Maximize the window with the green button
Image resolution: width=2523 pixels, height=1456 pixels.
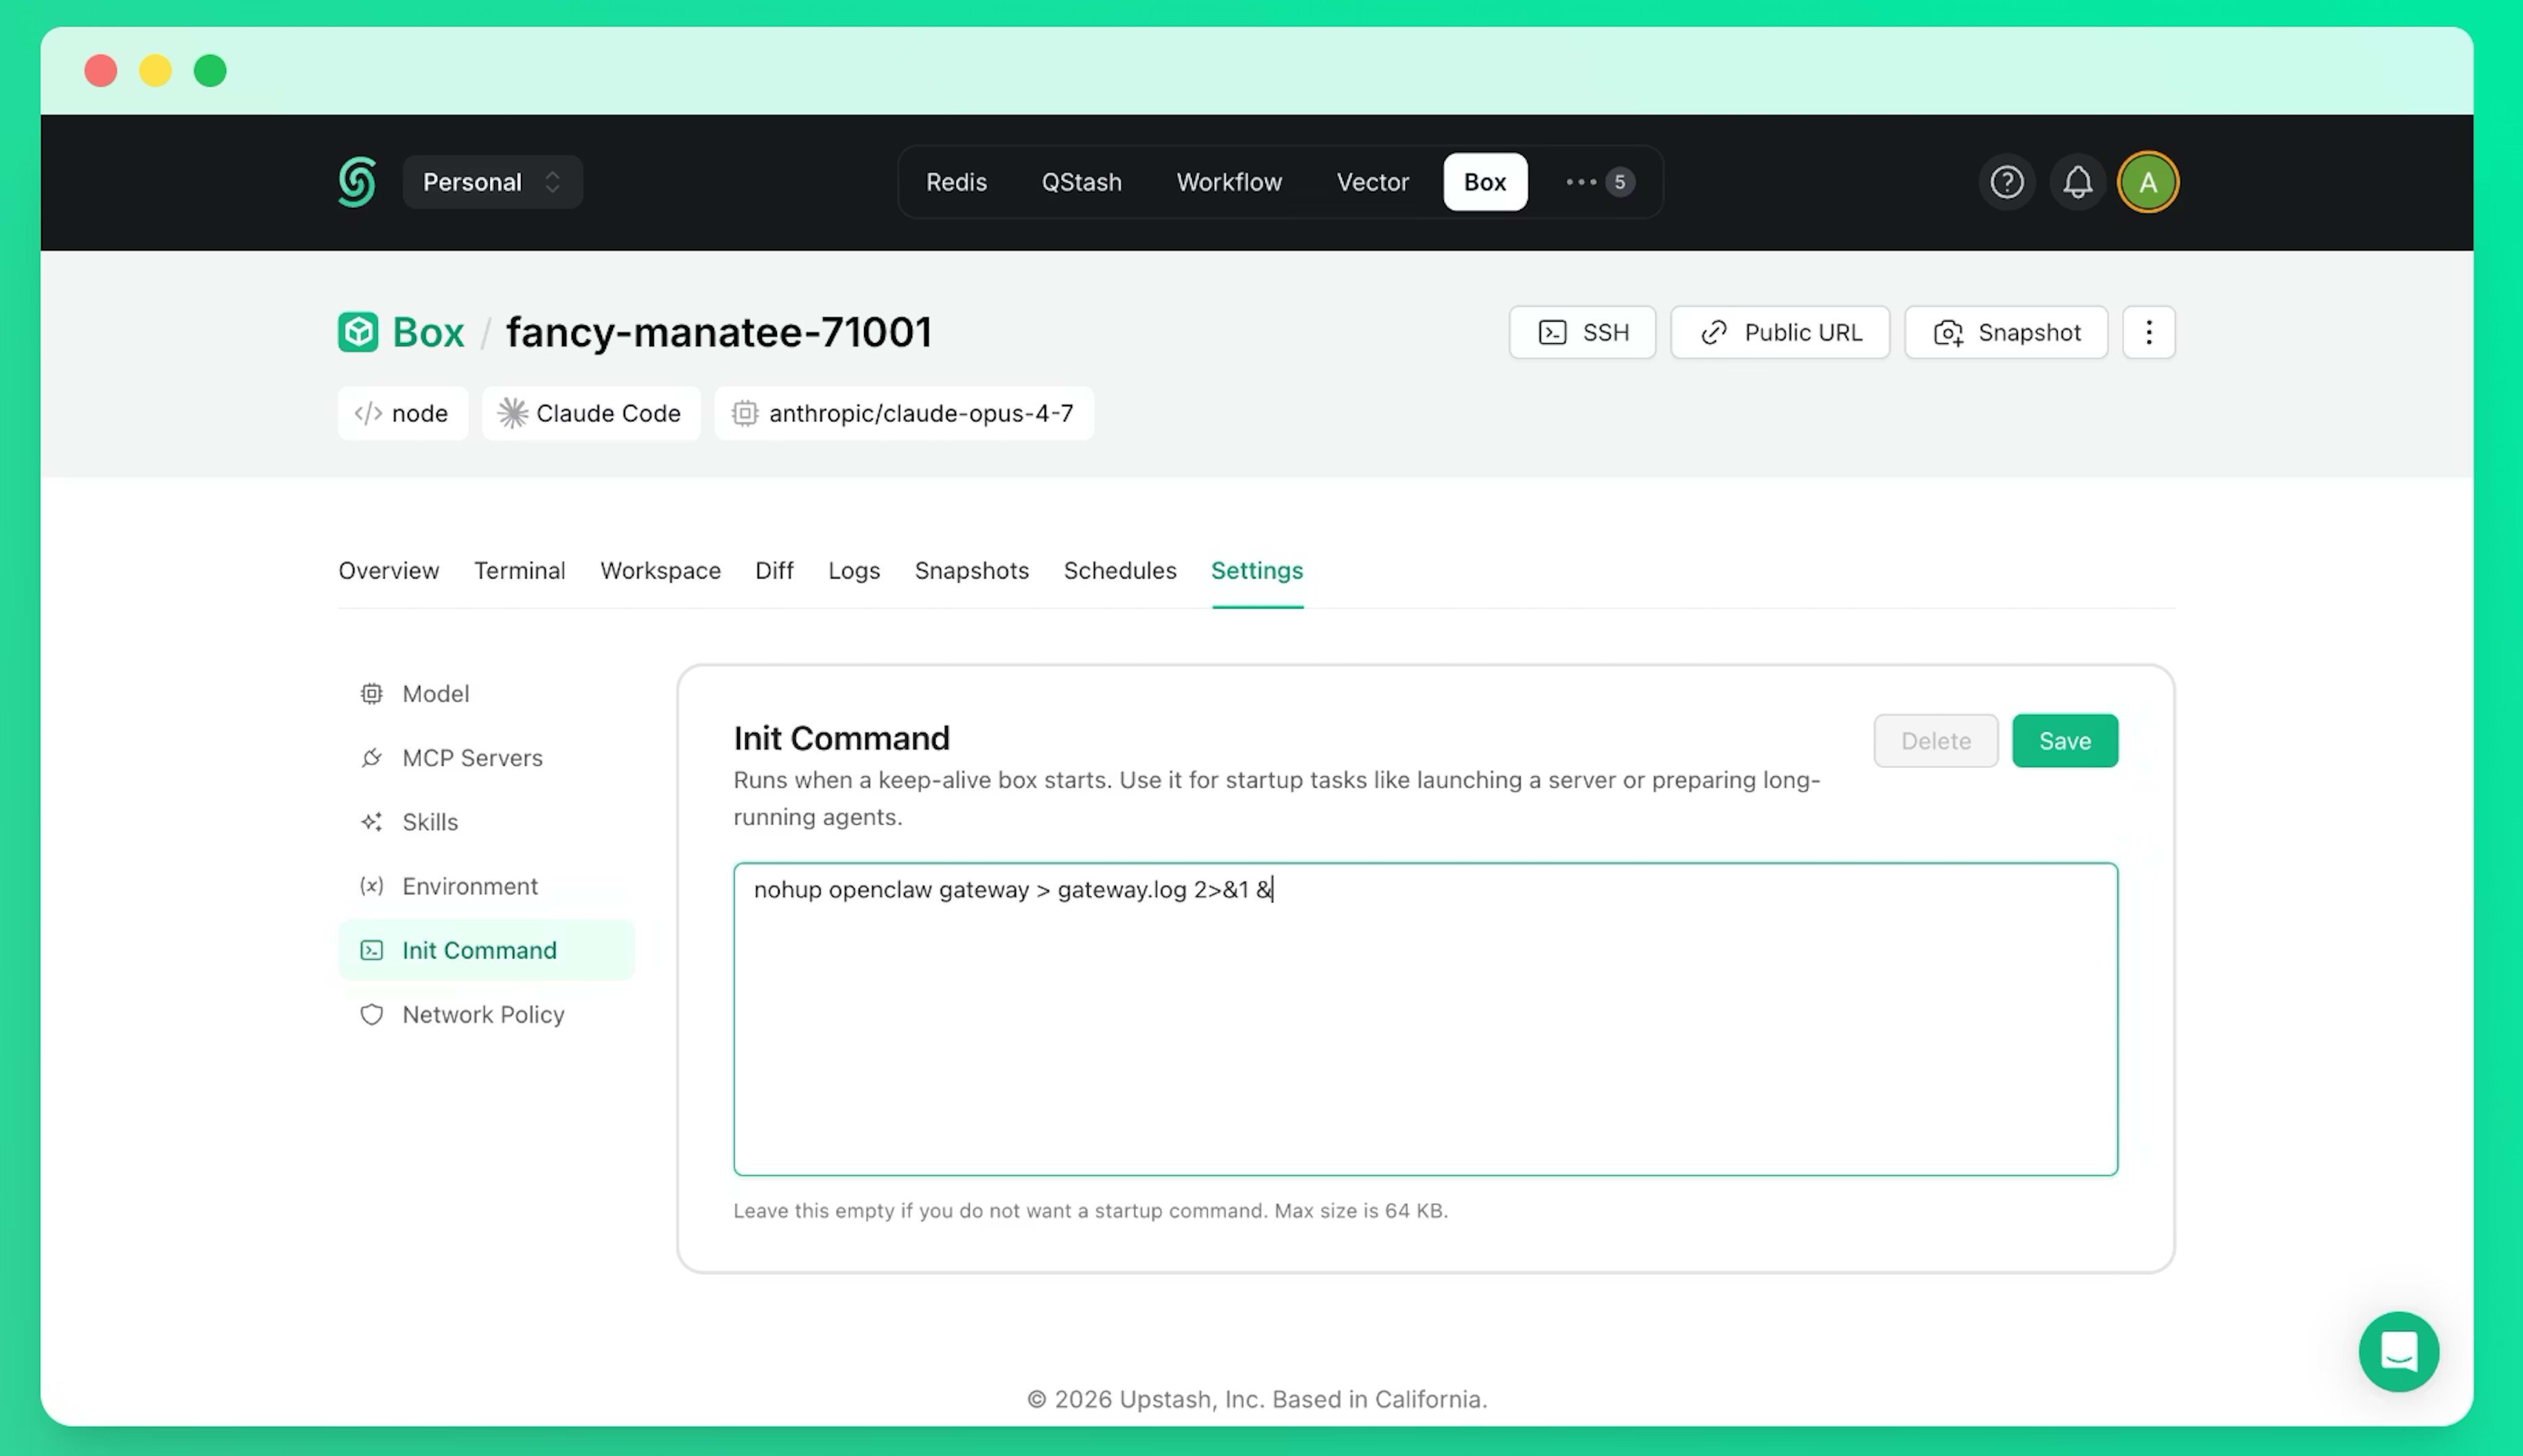tap(210, 71)
